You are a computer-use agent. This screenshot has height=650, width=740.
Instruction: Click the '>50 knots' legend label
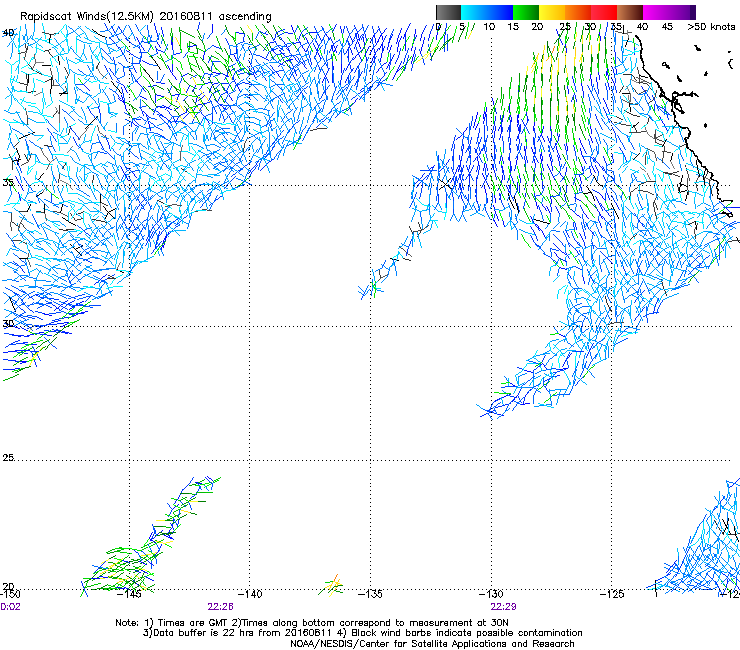coord(711,27)
